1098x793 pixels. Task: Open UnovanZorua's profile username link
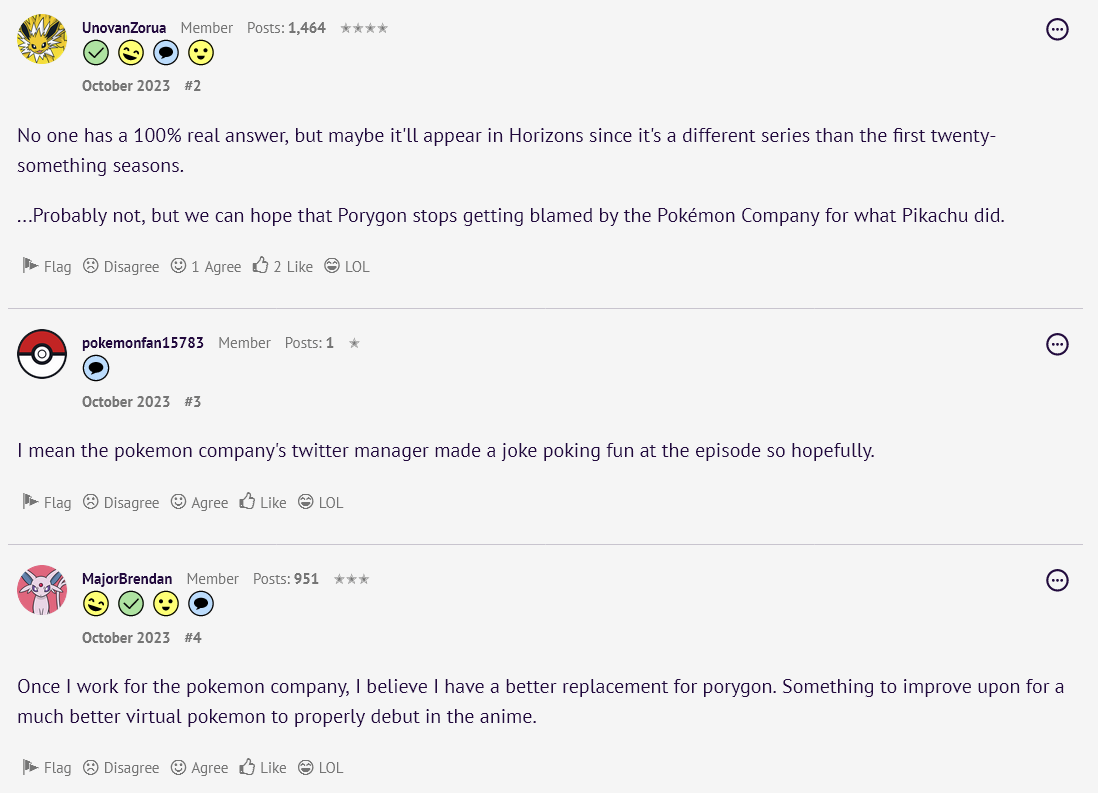[x=124, y=28]
